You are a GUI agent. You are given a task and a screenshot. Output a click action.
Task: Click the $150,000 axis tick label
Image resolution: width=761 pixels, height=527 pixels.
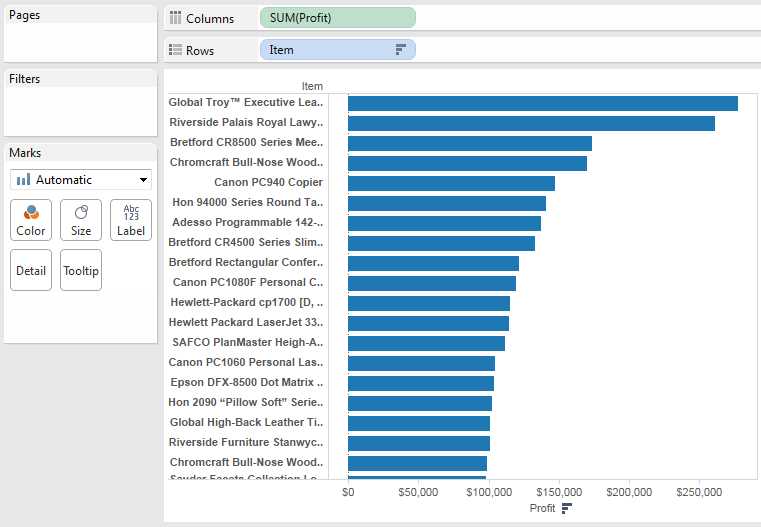559,492
